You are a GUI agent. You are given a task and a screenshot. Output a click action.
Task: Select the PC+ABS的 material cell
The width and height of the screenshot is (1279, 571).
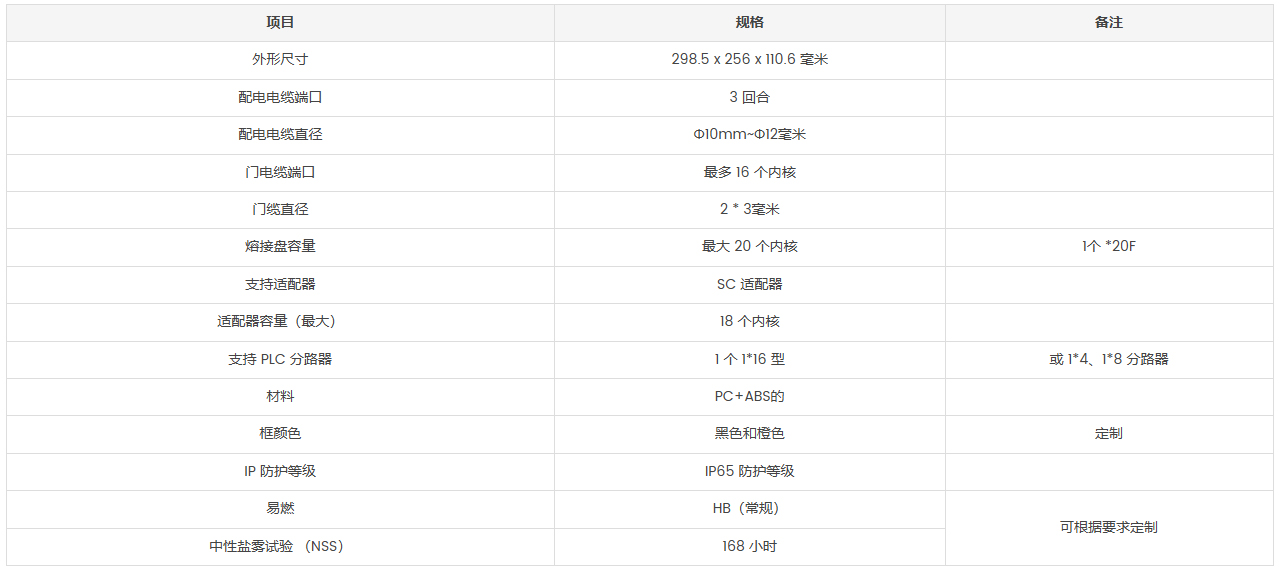point(749,396)
